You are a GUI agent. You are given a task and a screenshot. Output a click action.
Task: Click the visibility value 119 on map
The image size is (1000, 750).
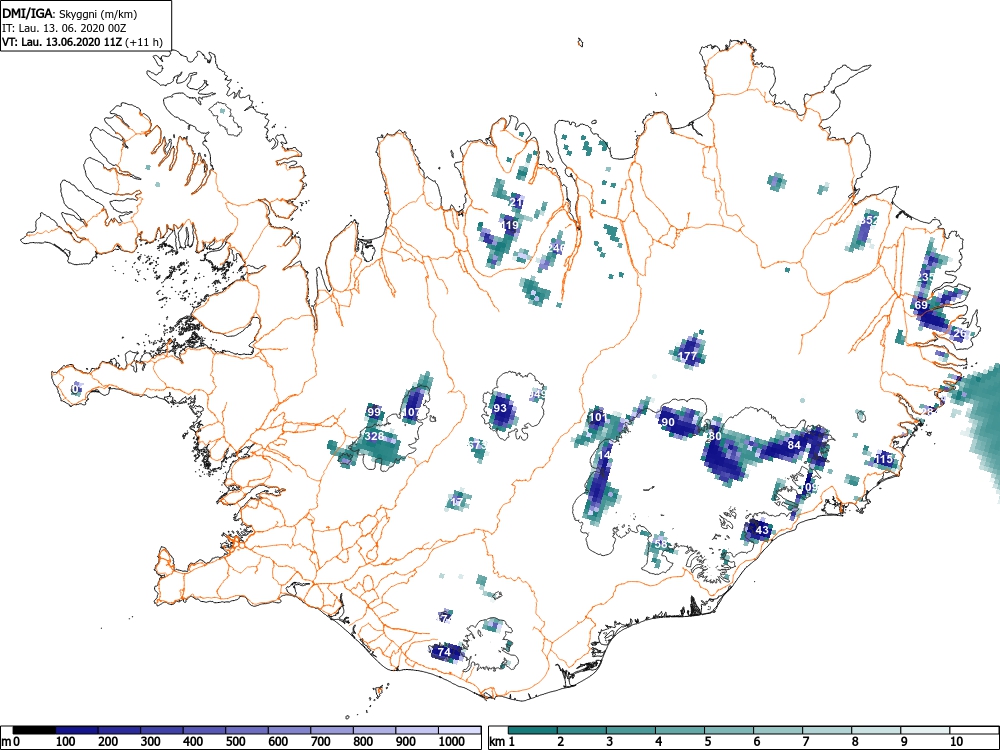click(x=510, y=225)
